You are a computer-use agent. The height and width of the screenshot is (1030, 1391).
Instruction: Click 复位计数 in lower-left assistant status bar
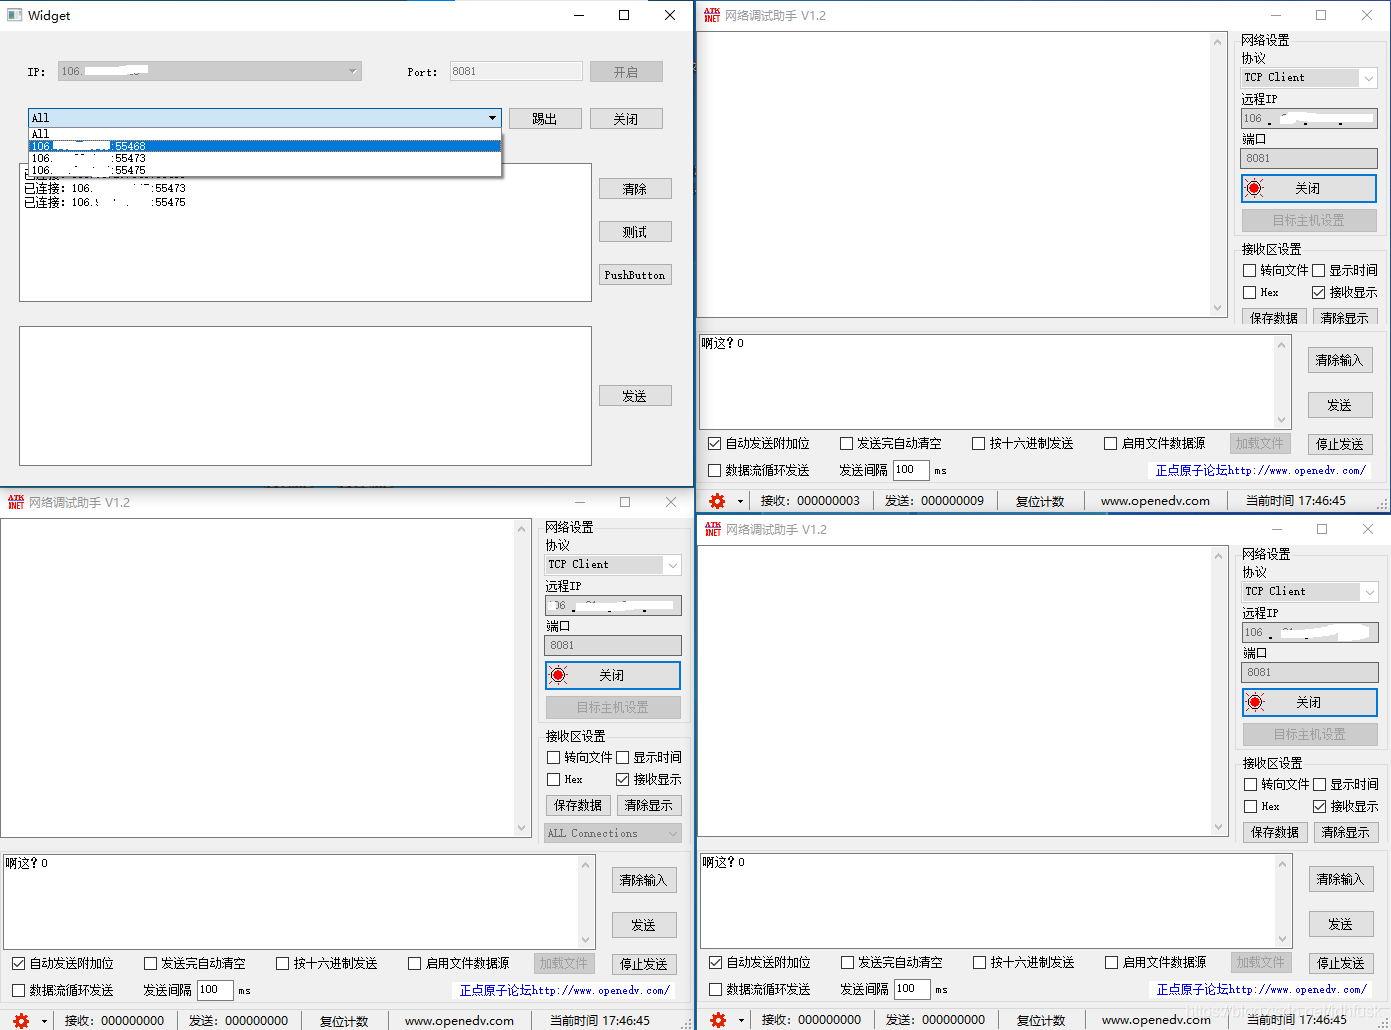[x=344, y=1021]
